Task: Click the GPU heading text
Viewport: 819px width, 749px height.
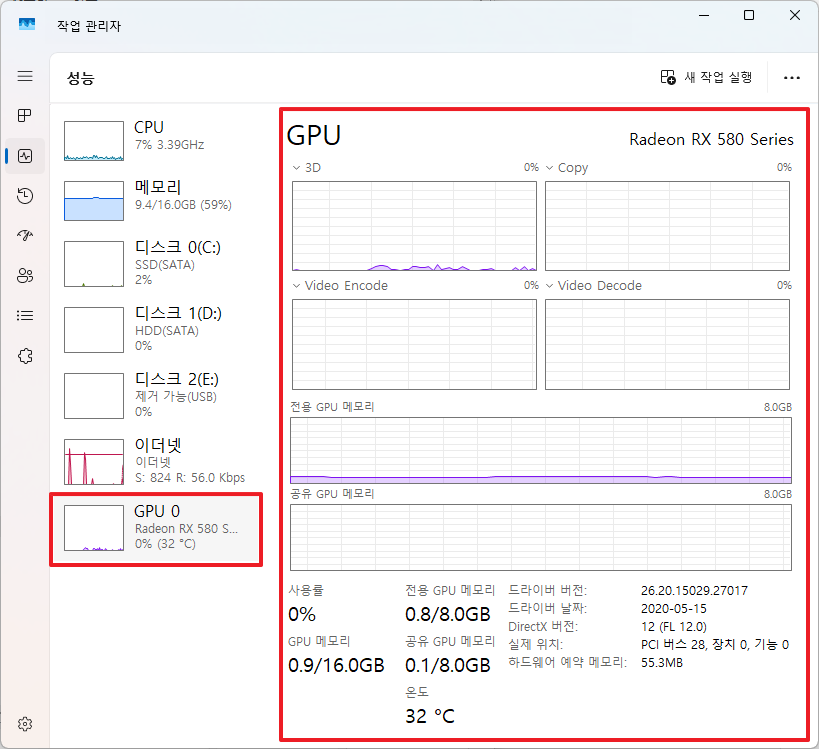Action: 314,135
